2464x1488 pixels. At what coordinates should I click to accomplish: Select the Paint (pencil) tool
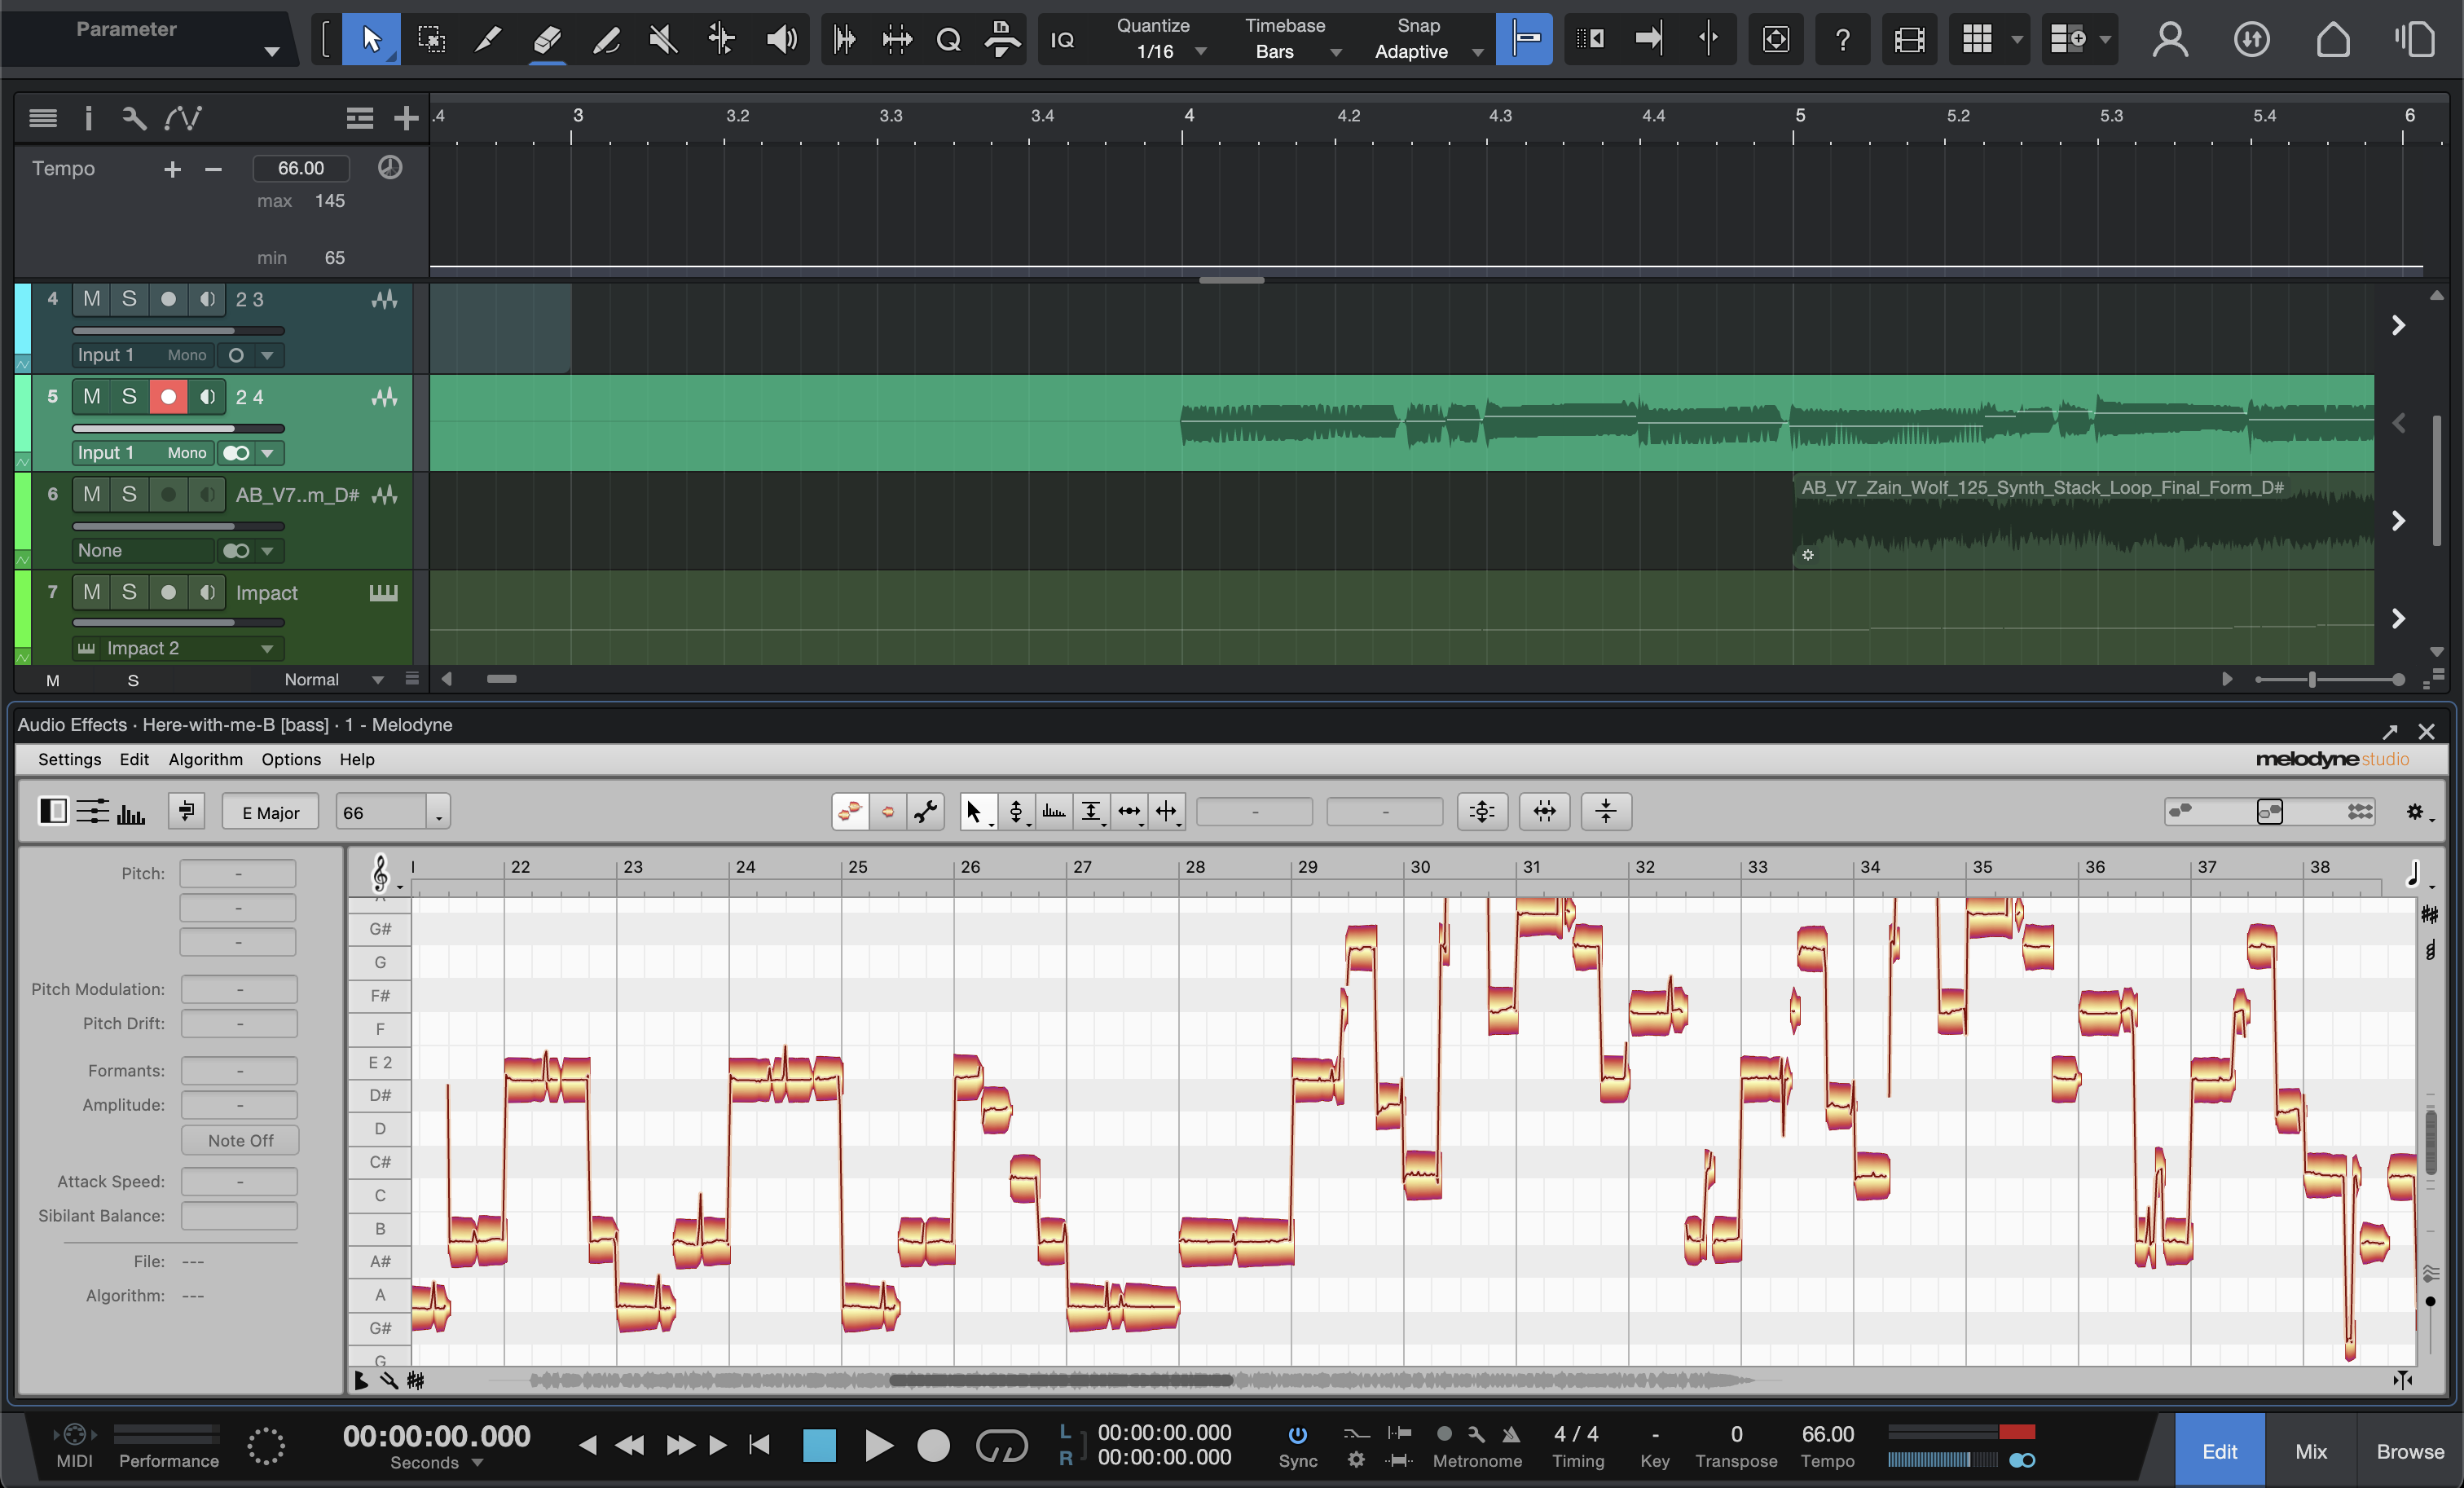(606, 39)
